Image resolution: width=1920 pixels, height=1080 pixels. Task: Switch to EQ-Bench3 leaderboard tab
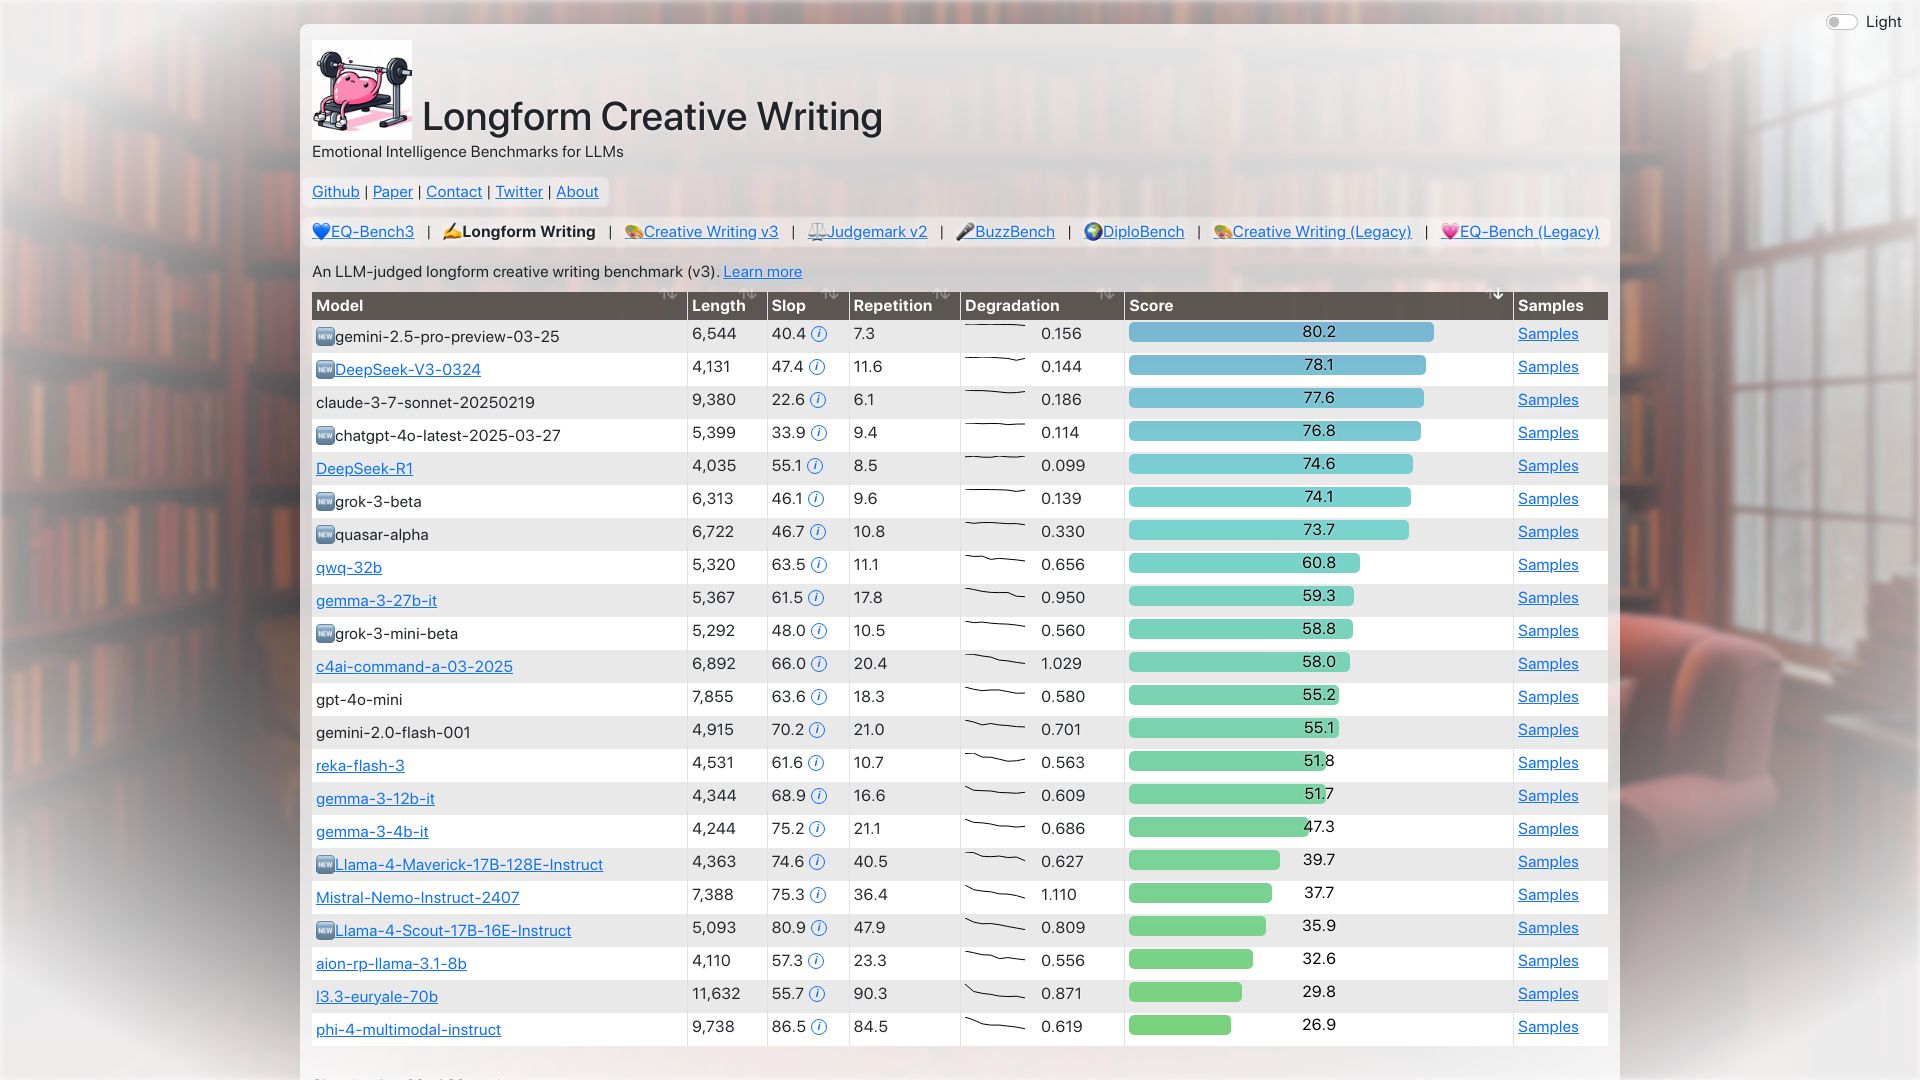(x=363, y=232)
